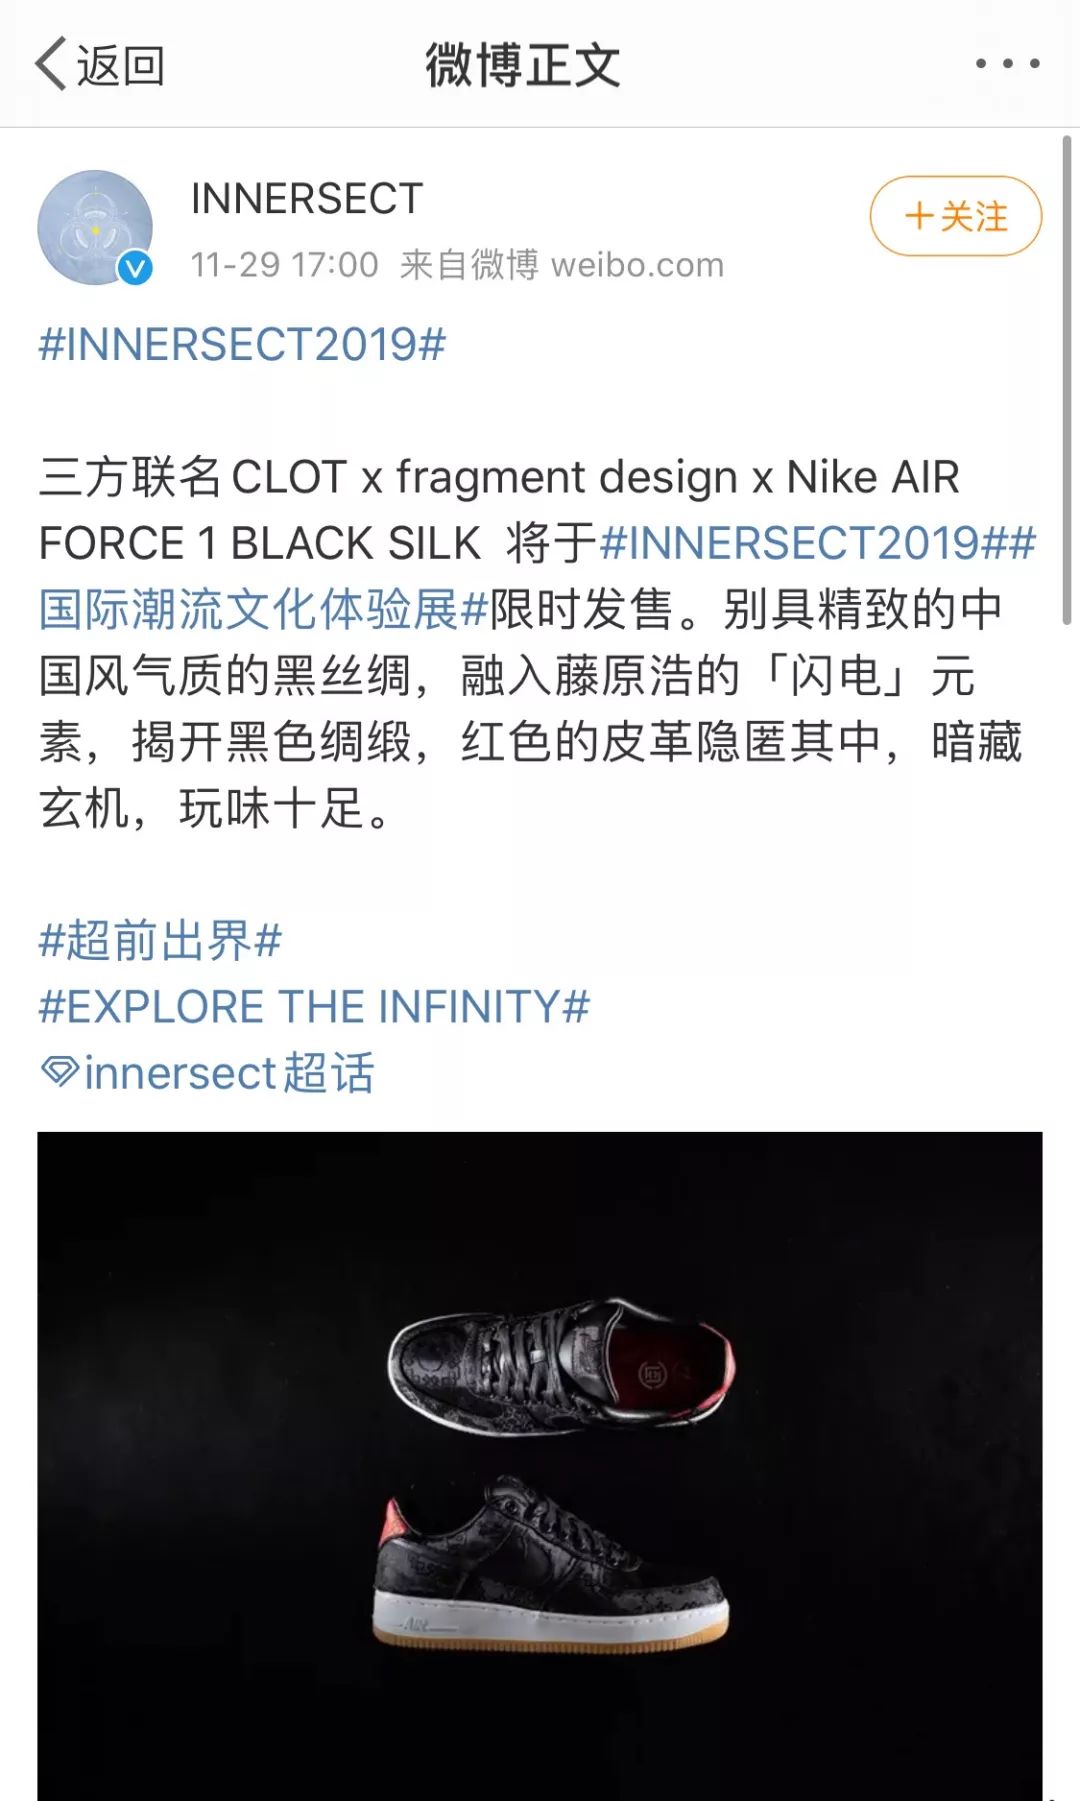
Task: Tap the post timestamp 11-29 17:00
Action: 285,265
